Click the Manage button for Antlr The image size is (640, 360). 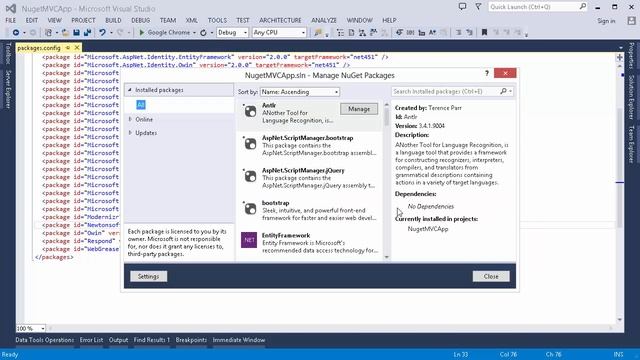pos(359,109)
